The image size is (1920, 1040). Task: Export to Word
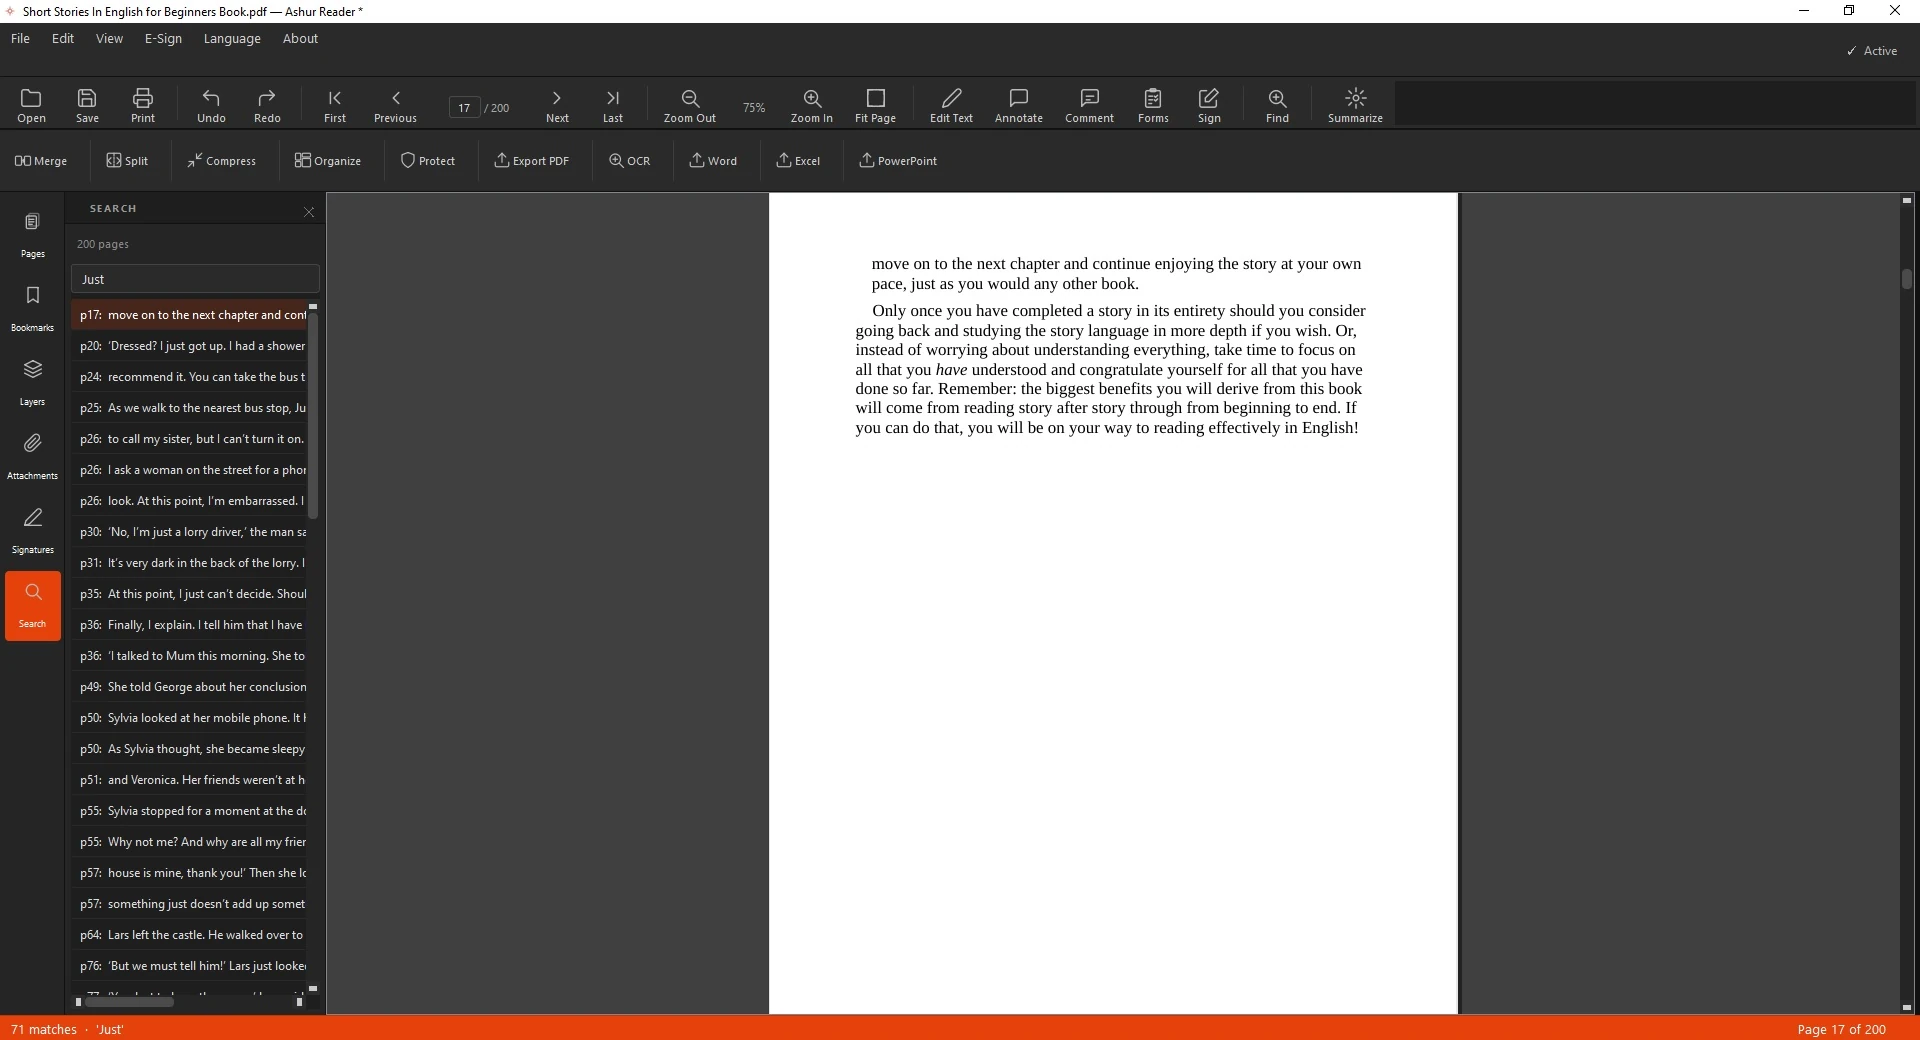[x=713, y=160]
